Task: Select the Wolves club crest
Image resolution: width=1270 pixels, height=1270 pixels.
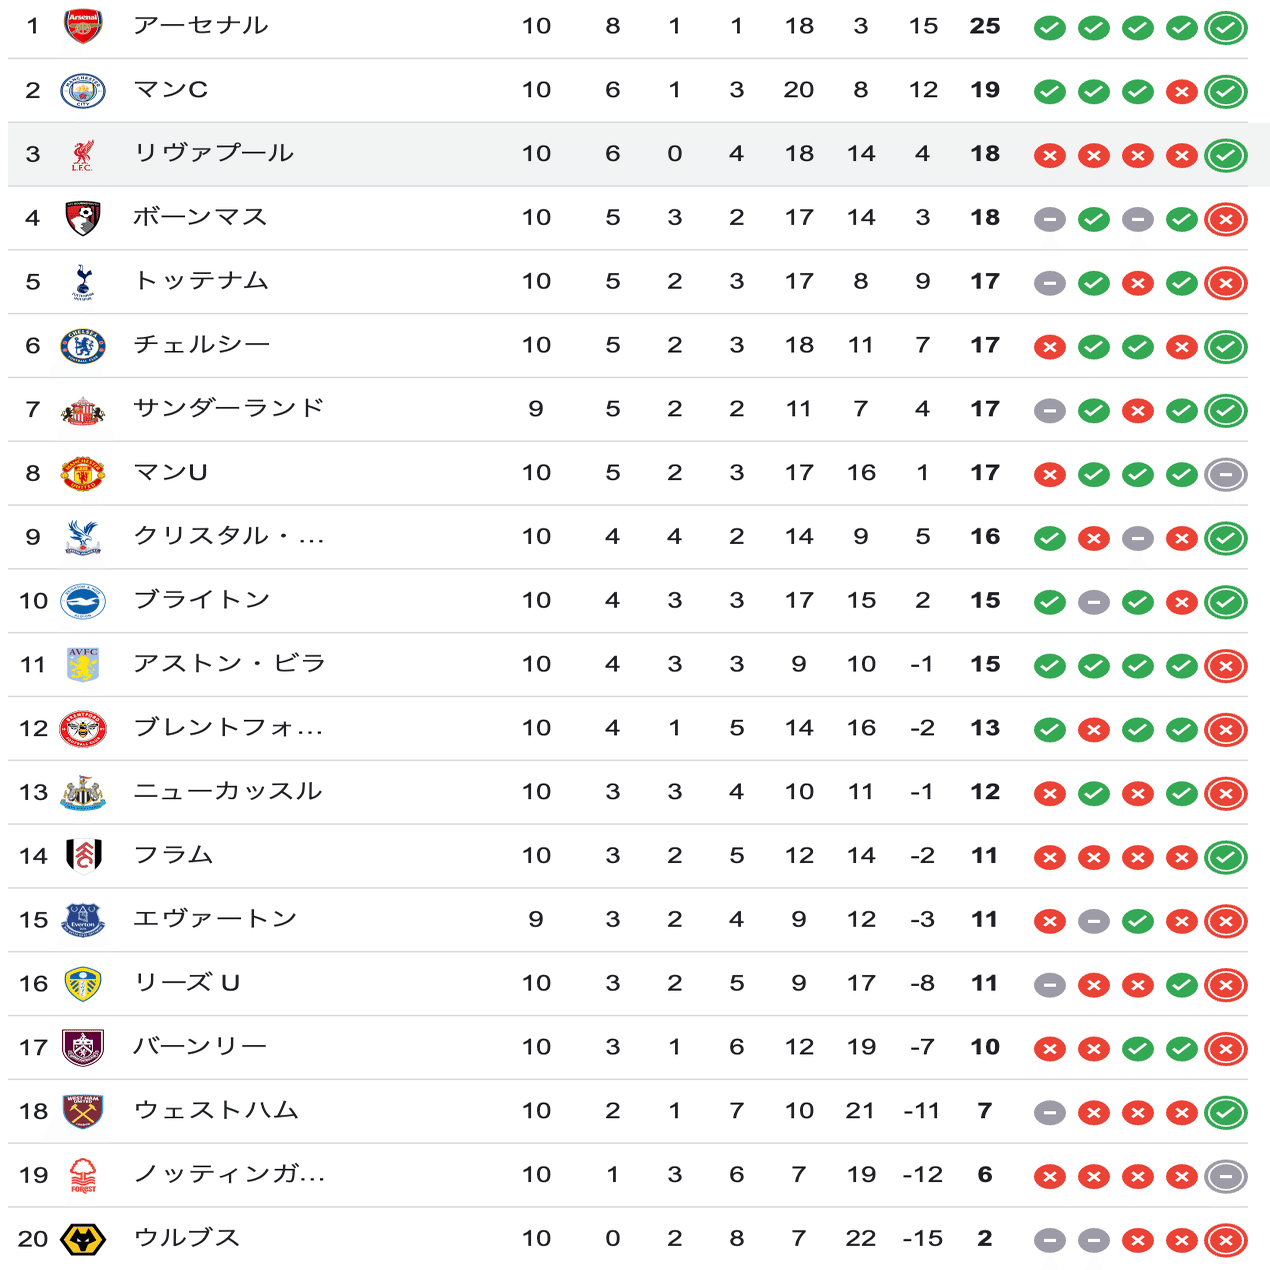Action: coord(83,1238)
